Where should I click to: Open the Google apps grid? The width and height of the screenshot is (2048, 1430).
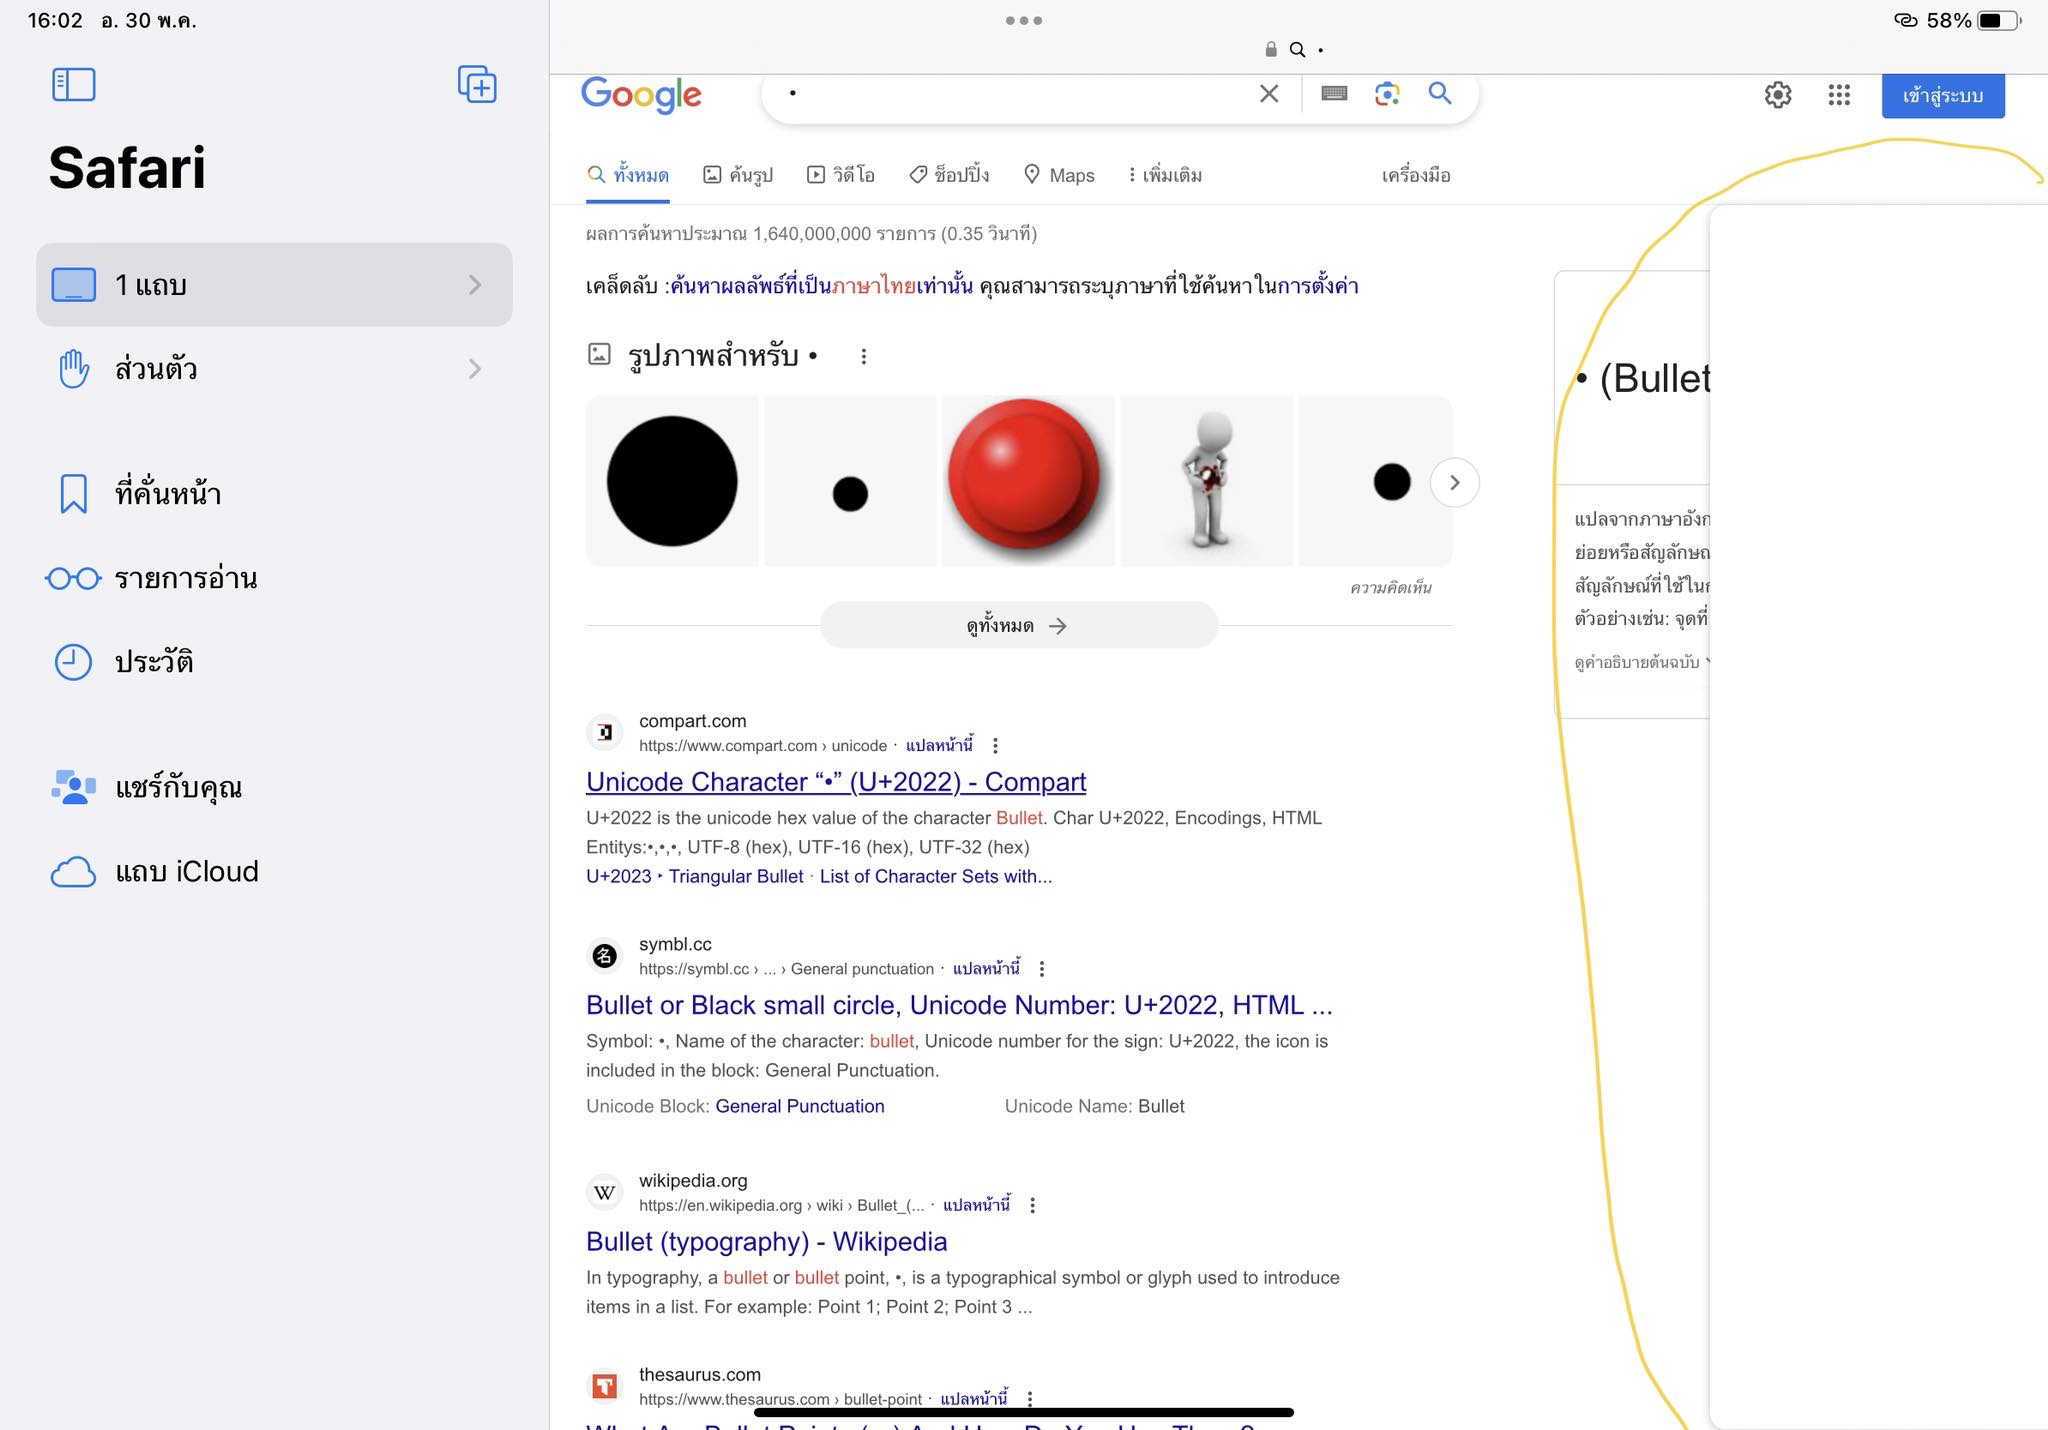pos(1839,95)
